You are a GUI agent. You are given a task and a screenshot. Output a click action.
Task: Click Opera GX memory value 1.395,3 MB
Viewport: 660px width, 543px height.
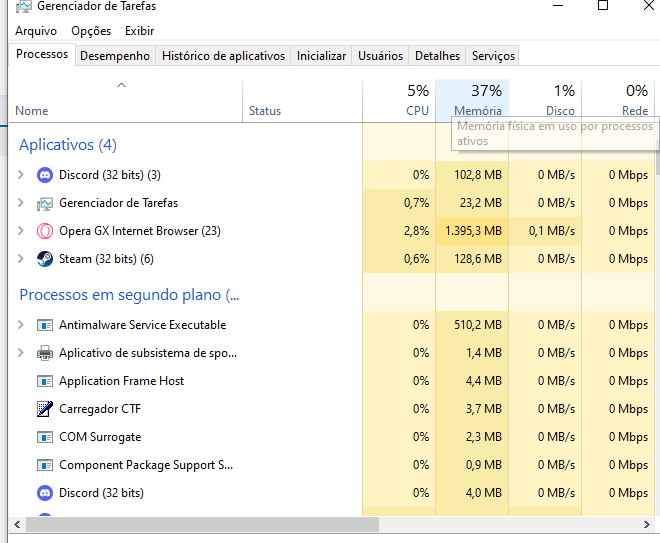(473, 231)
